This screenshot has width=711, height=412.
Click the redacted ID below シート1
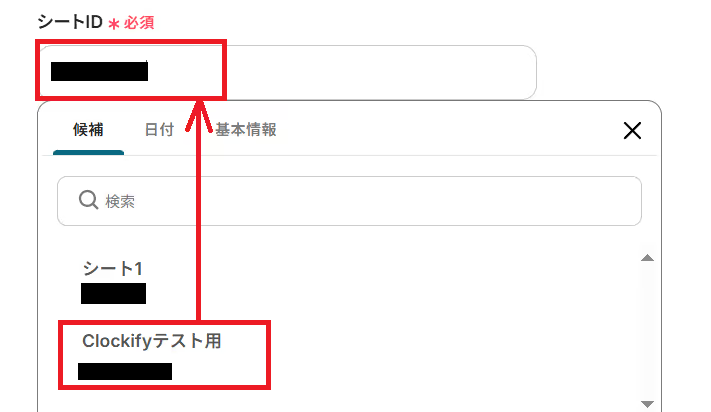click(113, 293)
